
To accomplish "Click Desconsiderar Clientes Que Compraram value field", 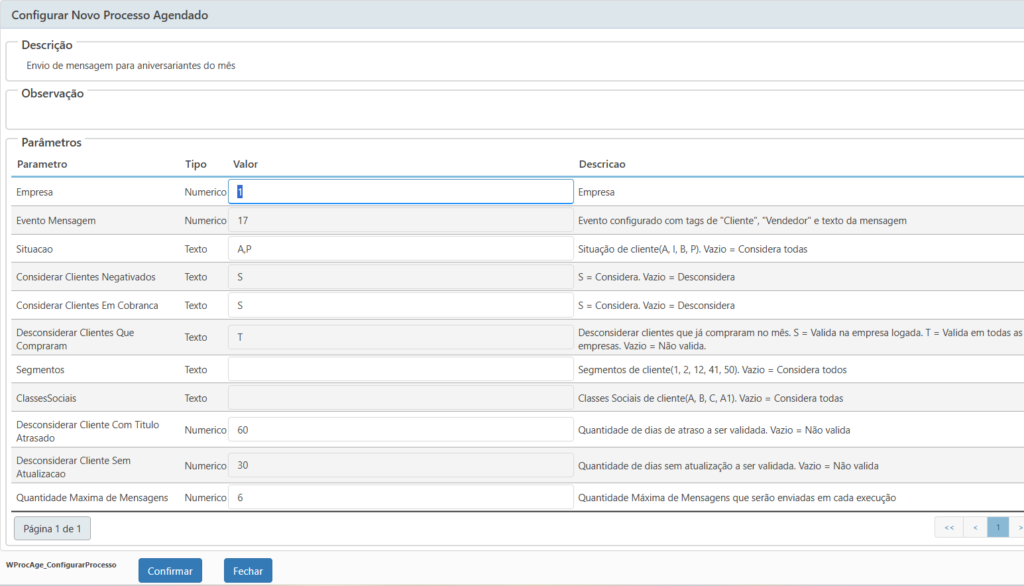I will coord(400,337).
